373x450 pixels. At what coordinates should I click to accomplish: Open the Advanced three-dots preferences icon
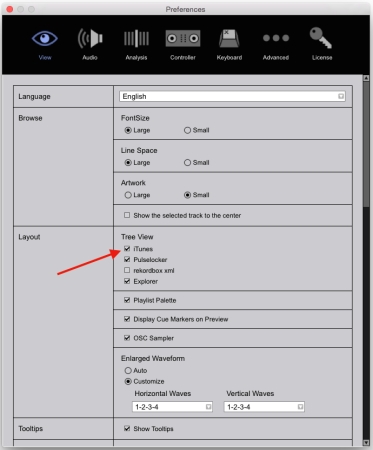(x=276, y=38)
